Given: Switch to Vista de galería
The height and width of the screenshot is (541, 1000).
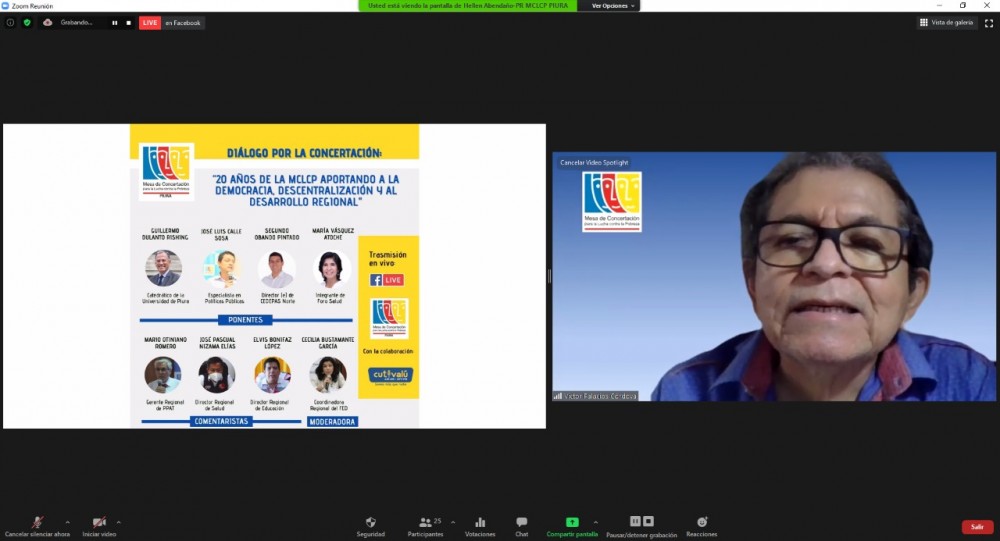Looking at the screenshot, I should 947,22.
